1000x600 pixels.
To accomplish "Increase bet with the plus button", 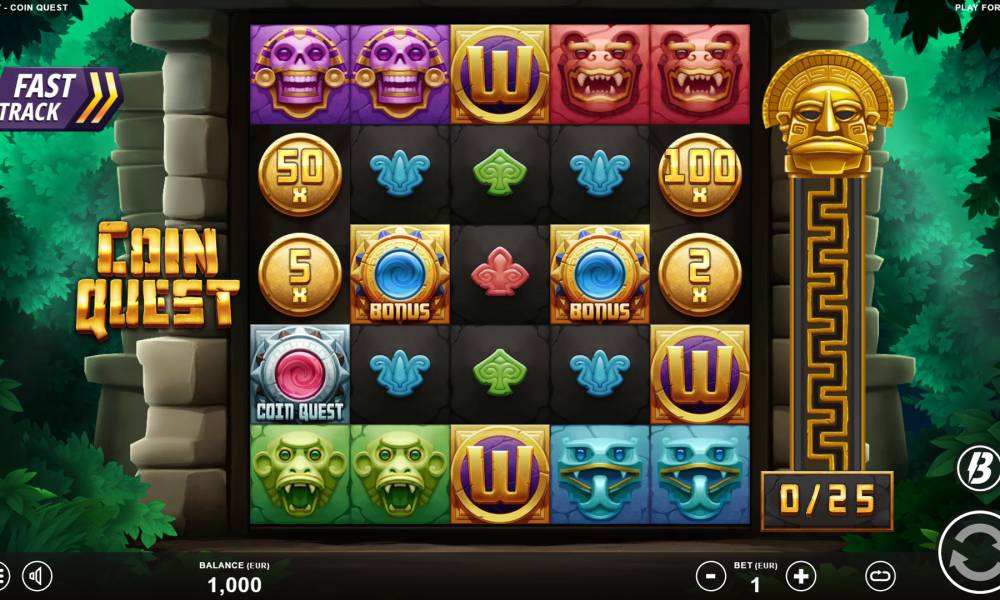I will [801, 576].
